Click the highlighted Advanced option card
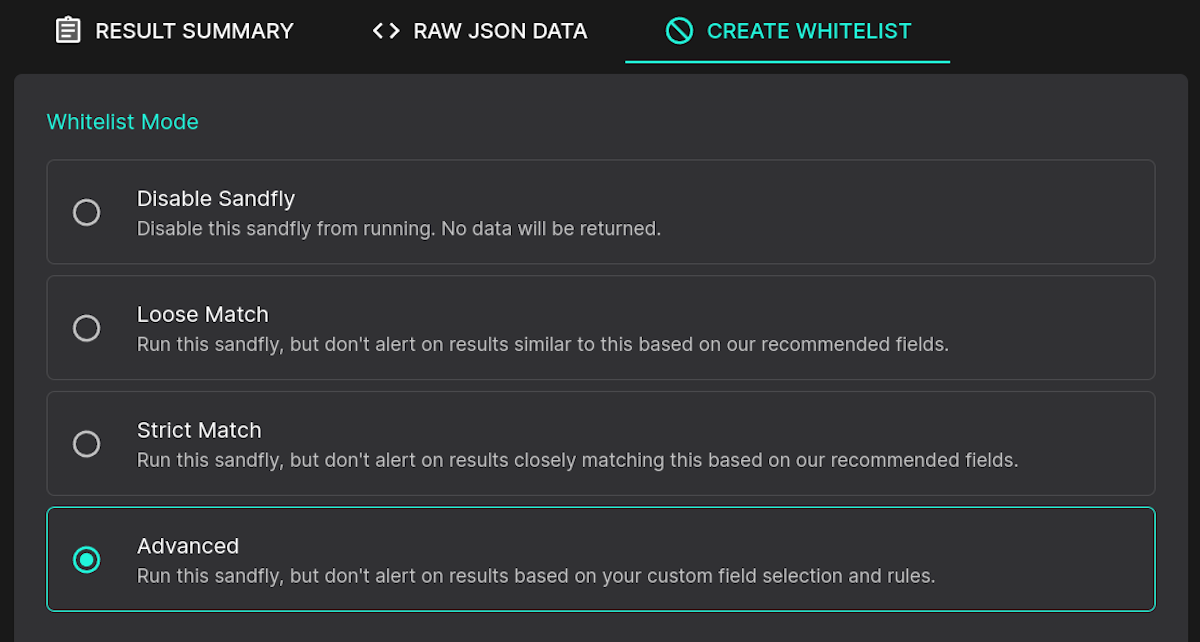The width and height of the screenshot is (1200, 642). pyautogui.click(x=600, y=560)
